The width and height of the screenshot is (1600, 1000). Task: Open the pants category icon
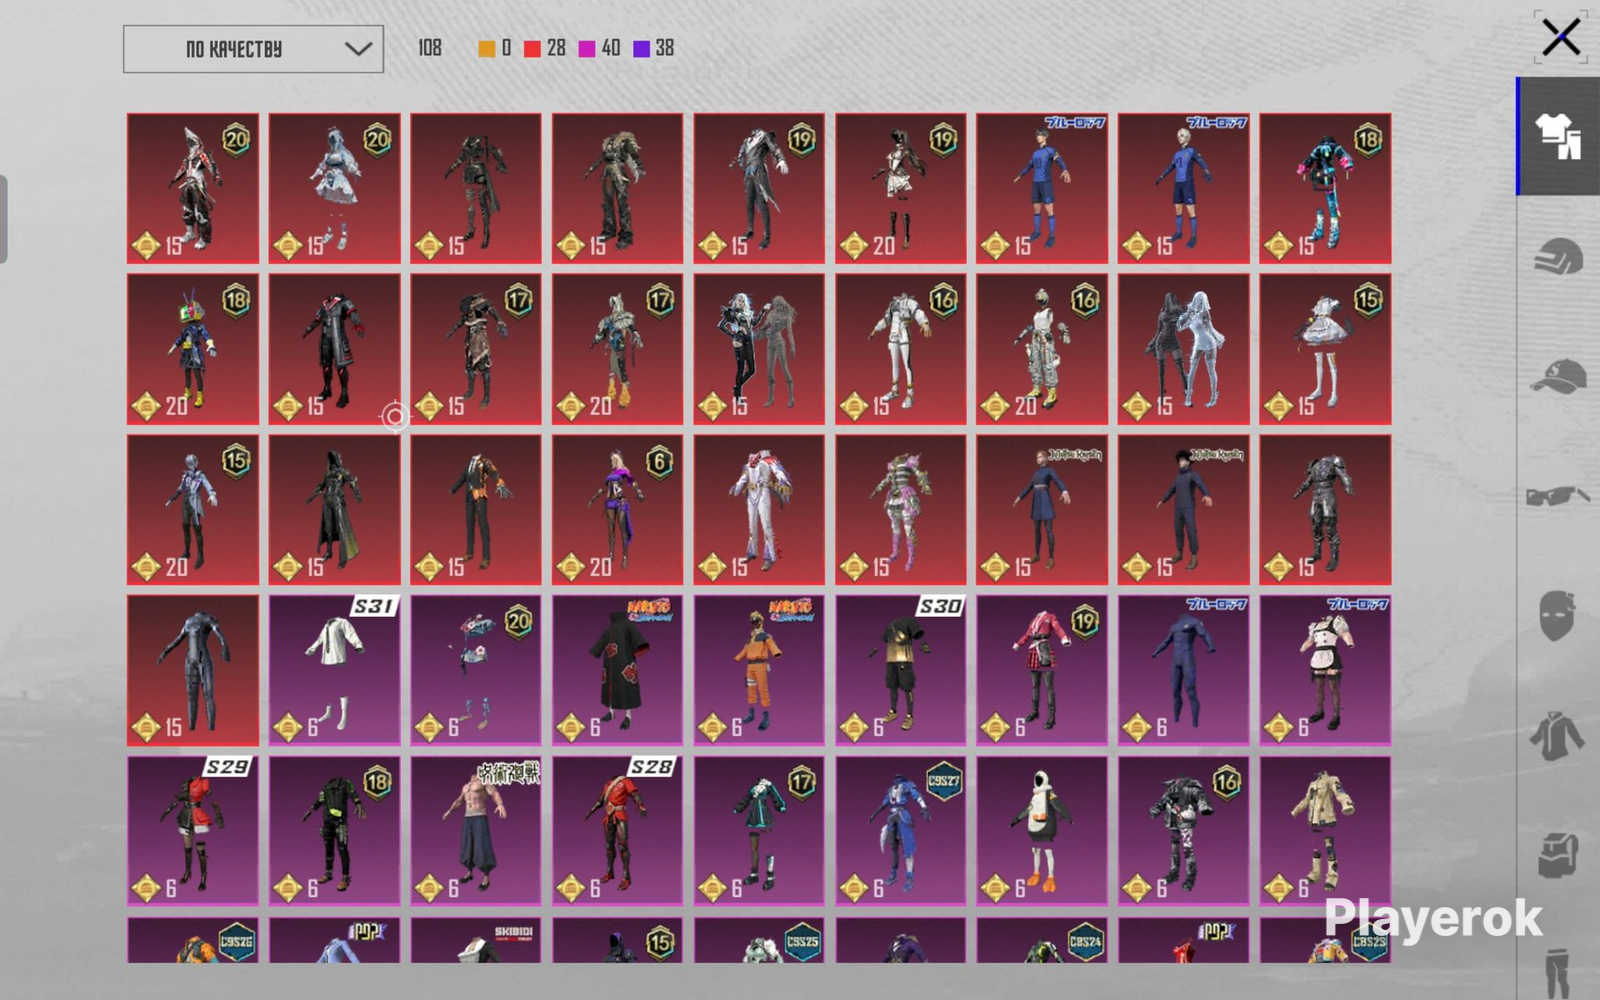(1558, 972)
